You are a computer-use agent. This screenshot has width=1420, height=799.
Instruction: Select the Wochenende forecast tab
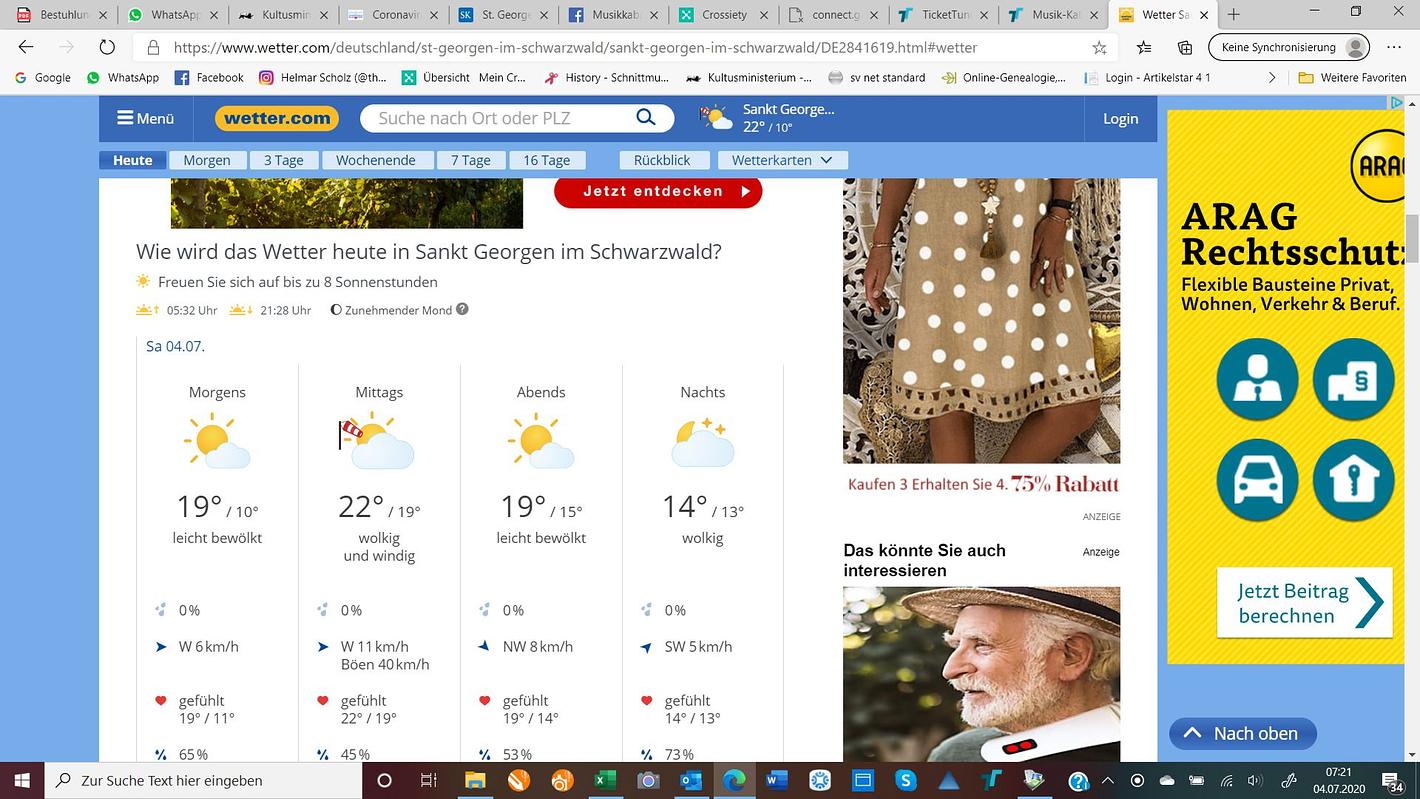click(375, 160)
